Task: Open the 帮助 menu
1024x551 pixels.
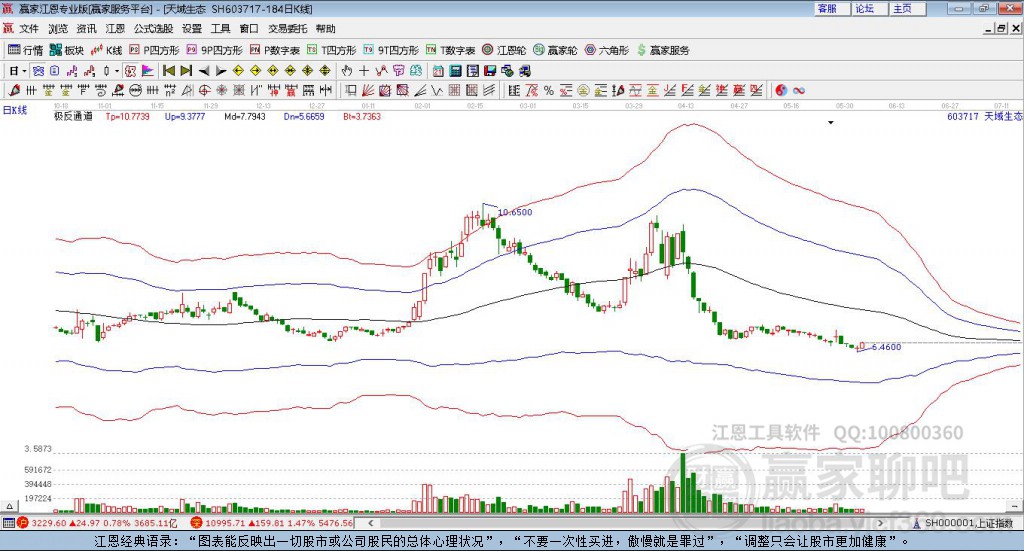Action: (x=325, y=29)
